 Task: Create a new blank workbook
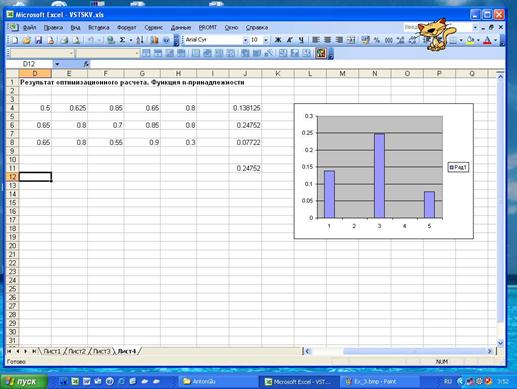15,40
